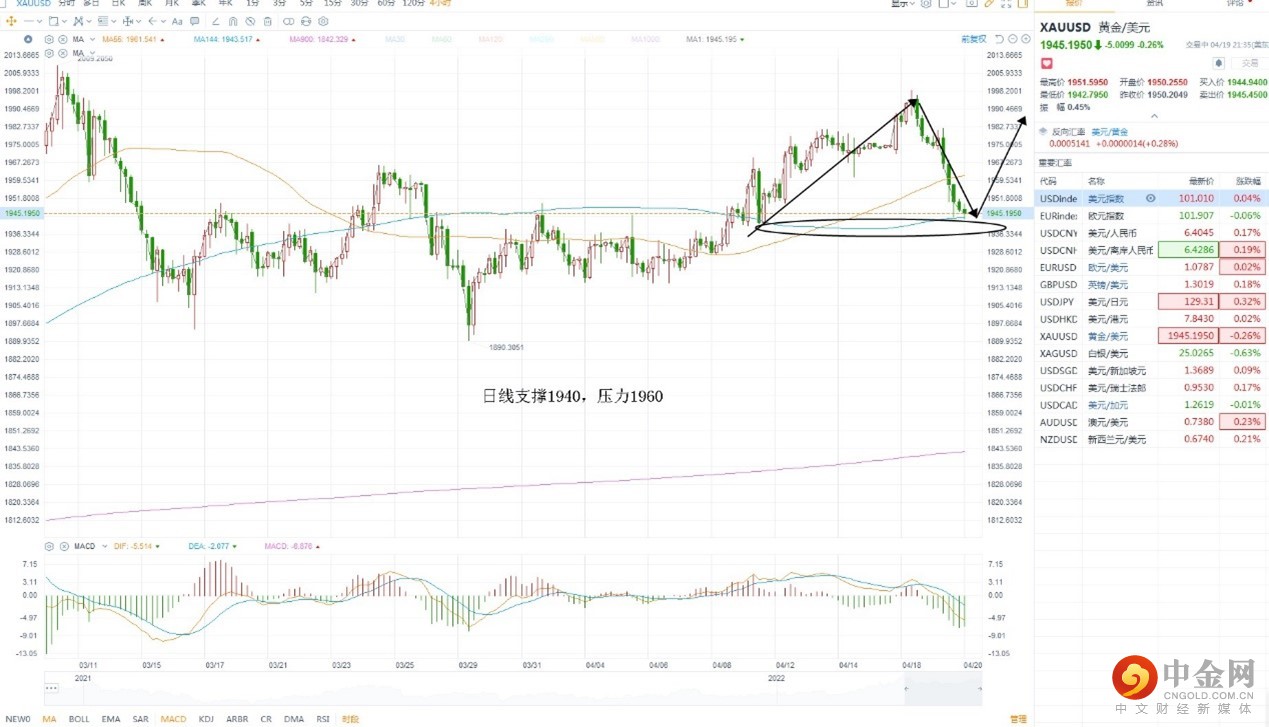Viewport: 1269px width, 727px height.
Task: Select EURUSD row in currency list
Action: coord(1152,267)
